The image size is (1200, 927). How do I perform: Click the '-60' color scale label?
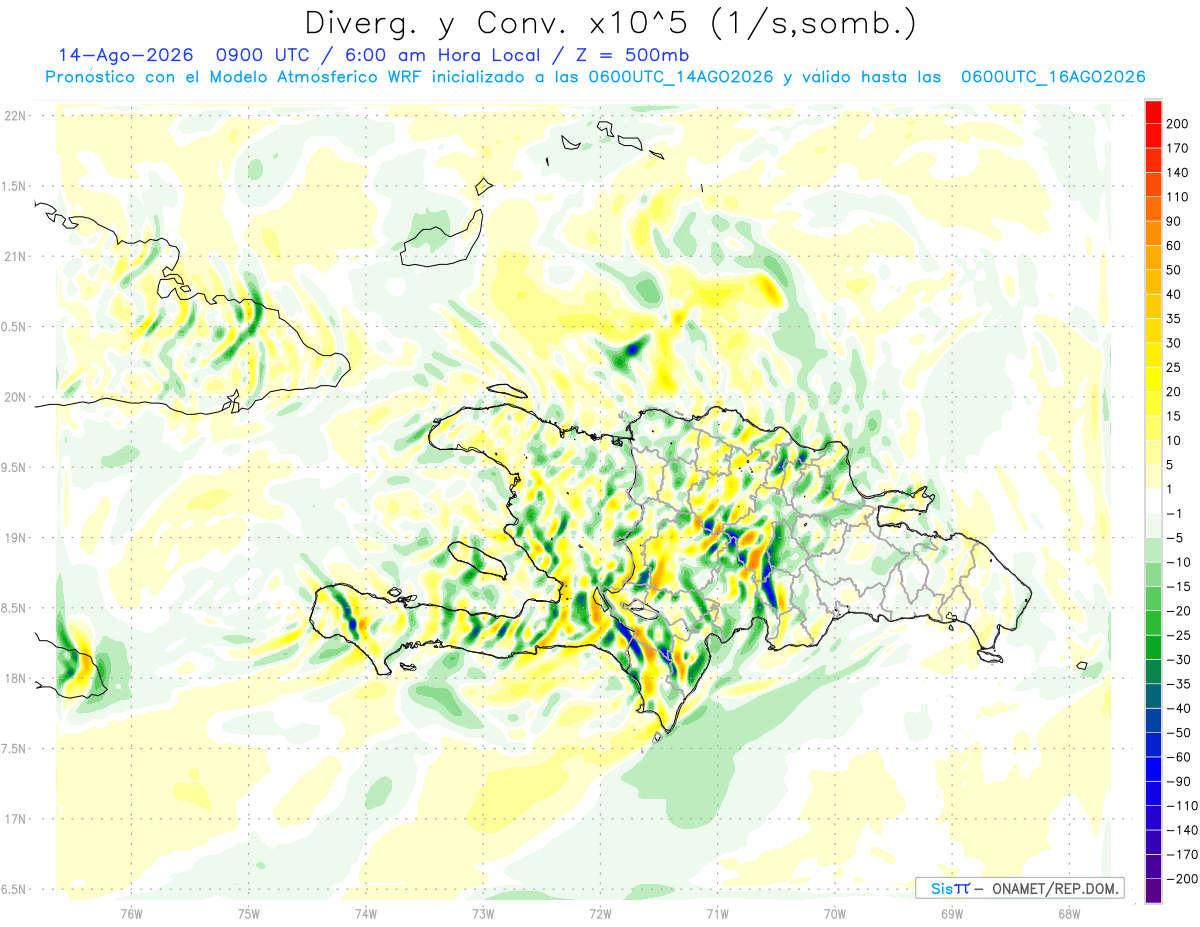click(1179, 757)
